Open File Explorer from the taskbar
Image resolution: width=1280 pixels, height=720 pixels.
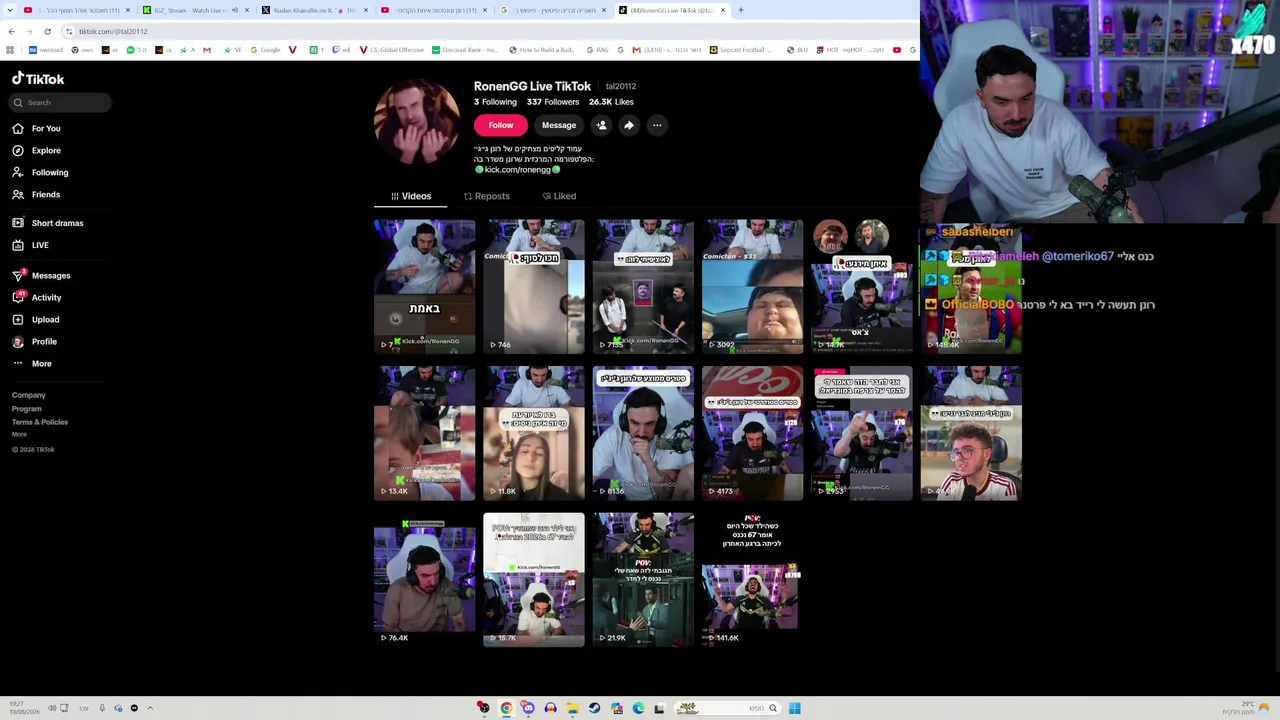click(572, 708)
